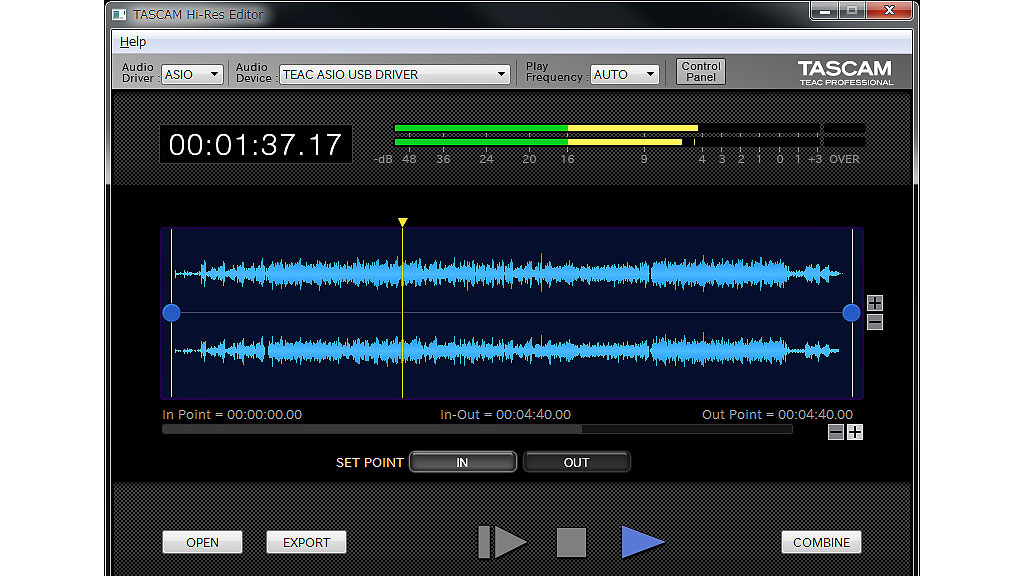Click the blue In point handle
This screenshot has width=1024, height=576.
(171, 313)
